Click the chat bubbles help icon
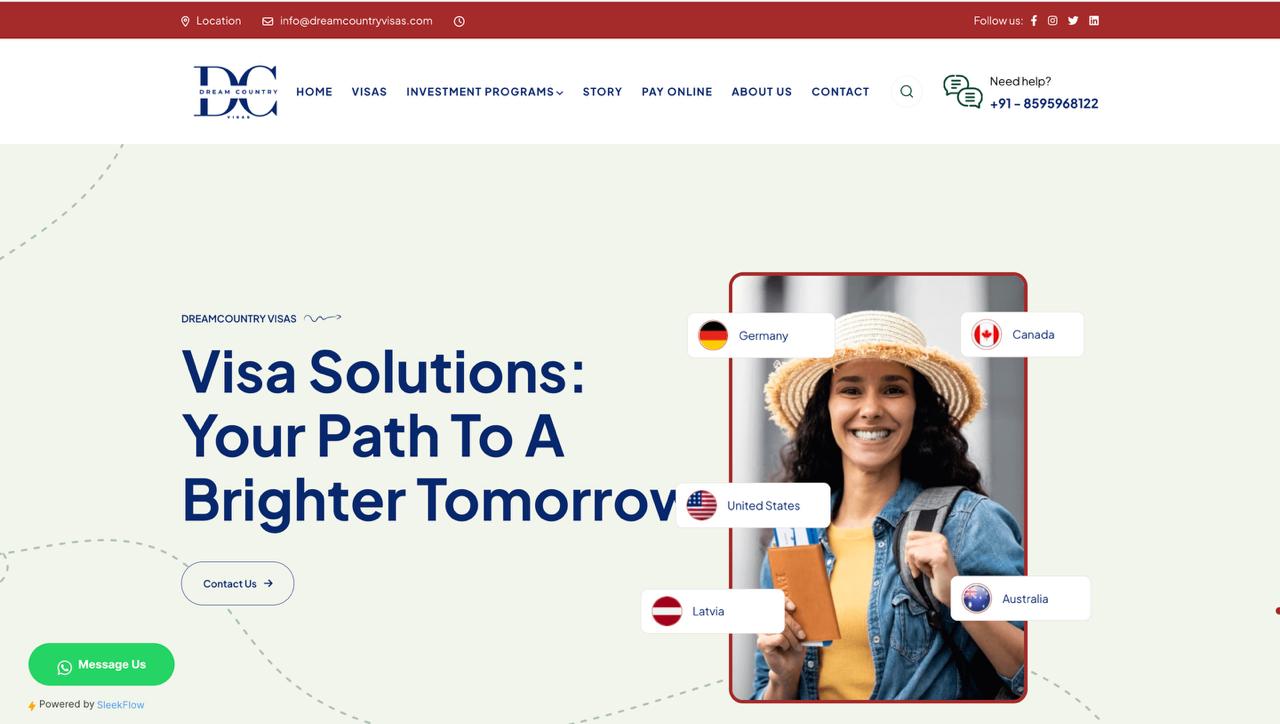 962,91
